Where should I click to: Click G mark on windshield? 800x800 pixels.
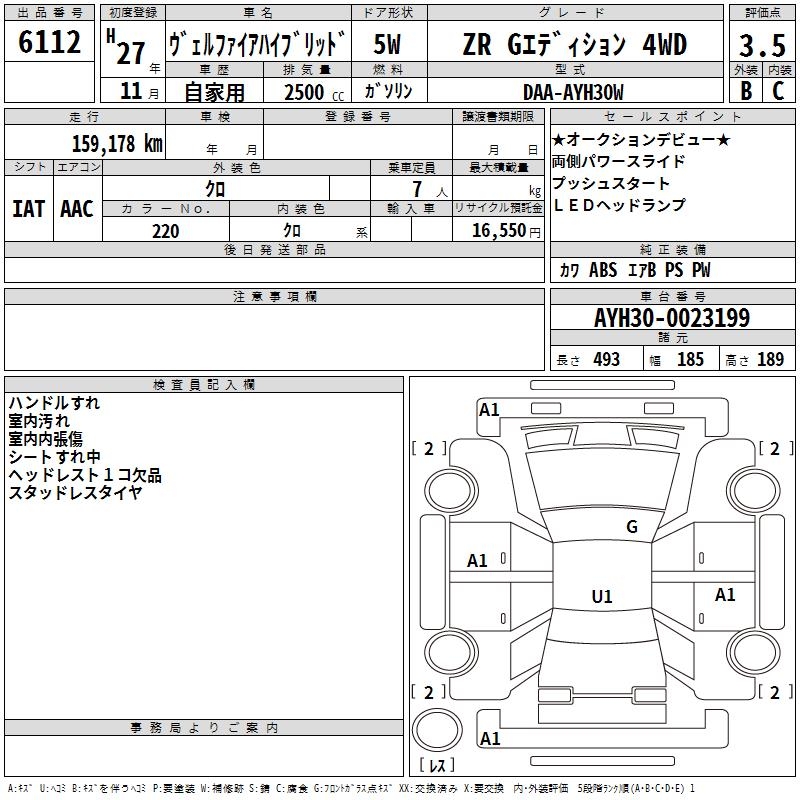(632, 527)
